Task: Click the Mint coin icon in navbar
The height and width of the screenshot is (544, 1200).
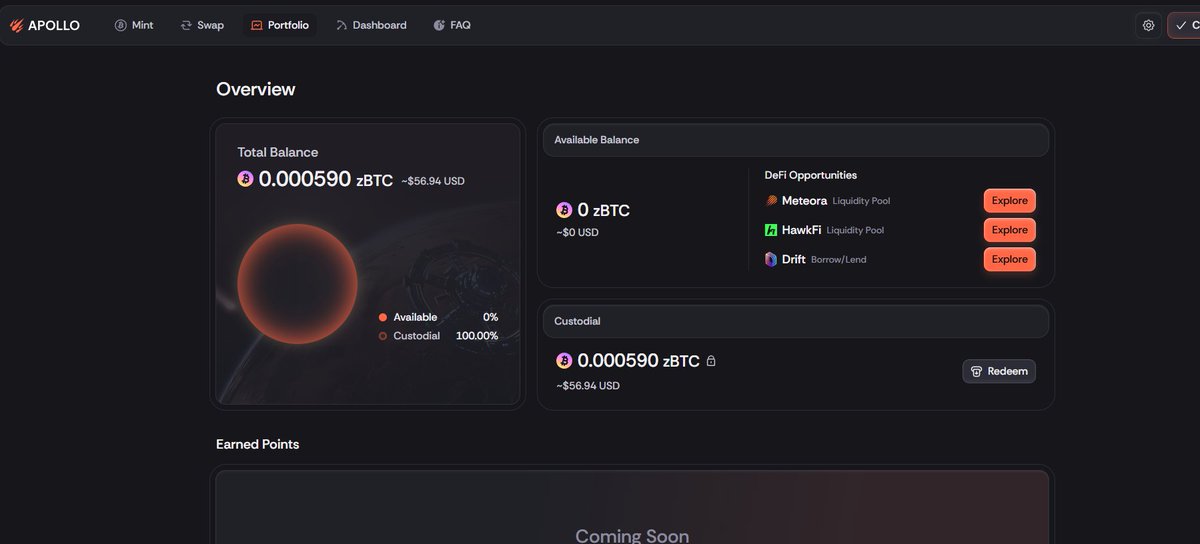Action: click(x=121, y=25)
